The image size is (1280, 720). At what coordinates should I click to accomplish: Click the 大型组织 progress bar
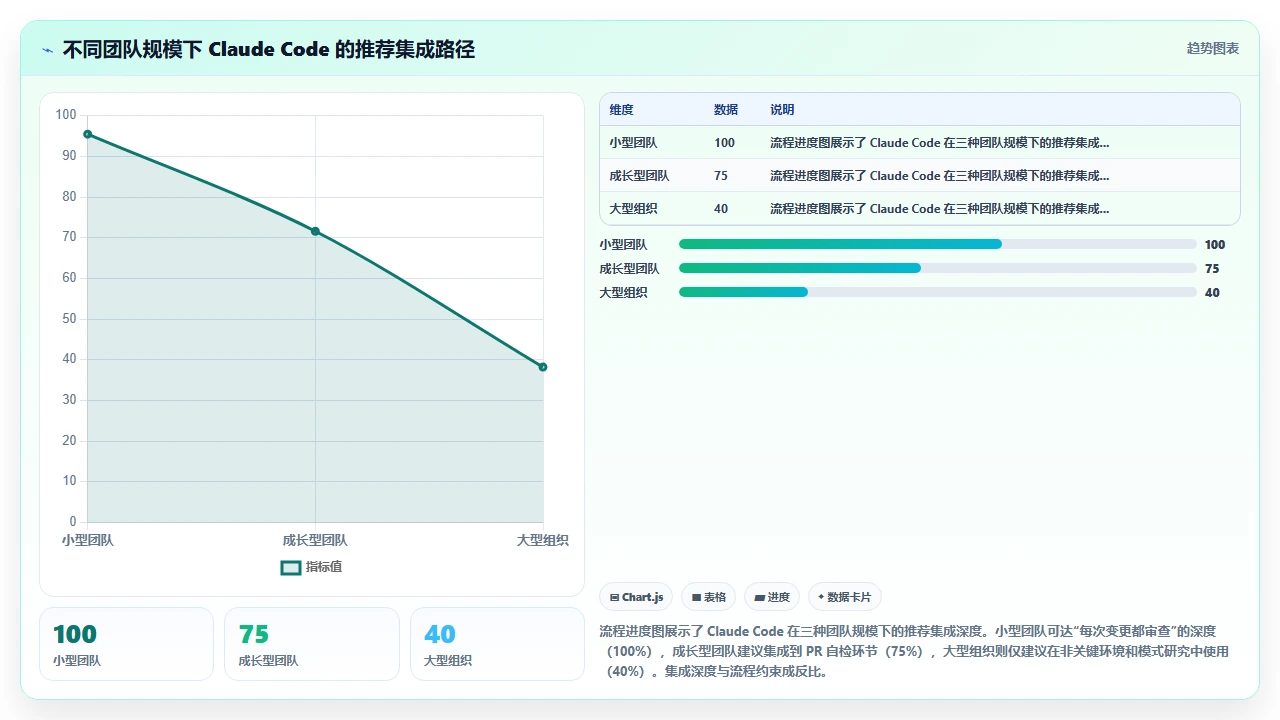[x=937, y=292]
